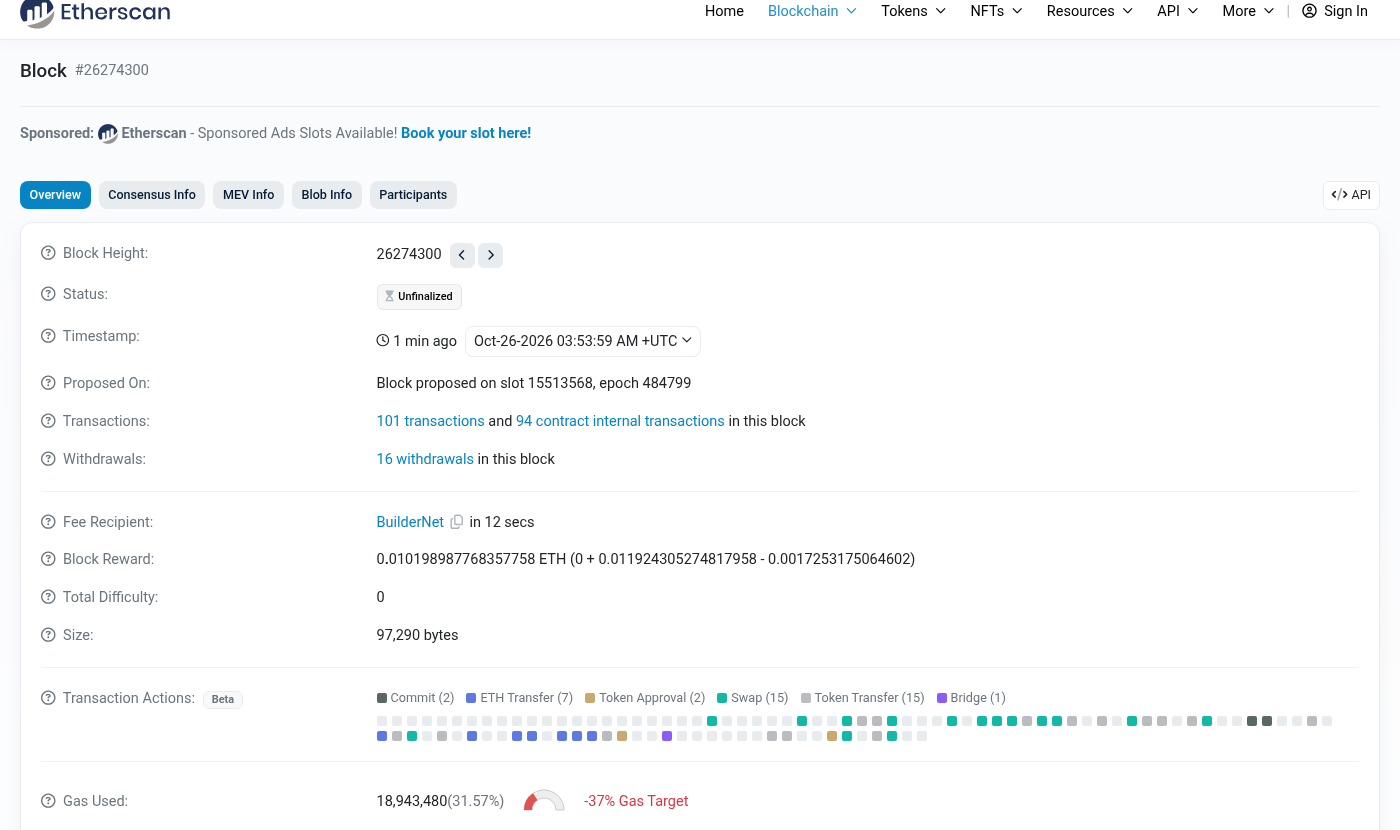The image size is (1400, 830).
Task: View the 16 withdrawals link
Action: pyautogui.click(x=425, y=459)
